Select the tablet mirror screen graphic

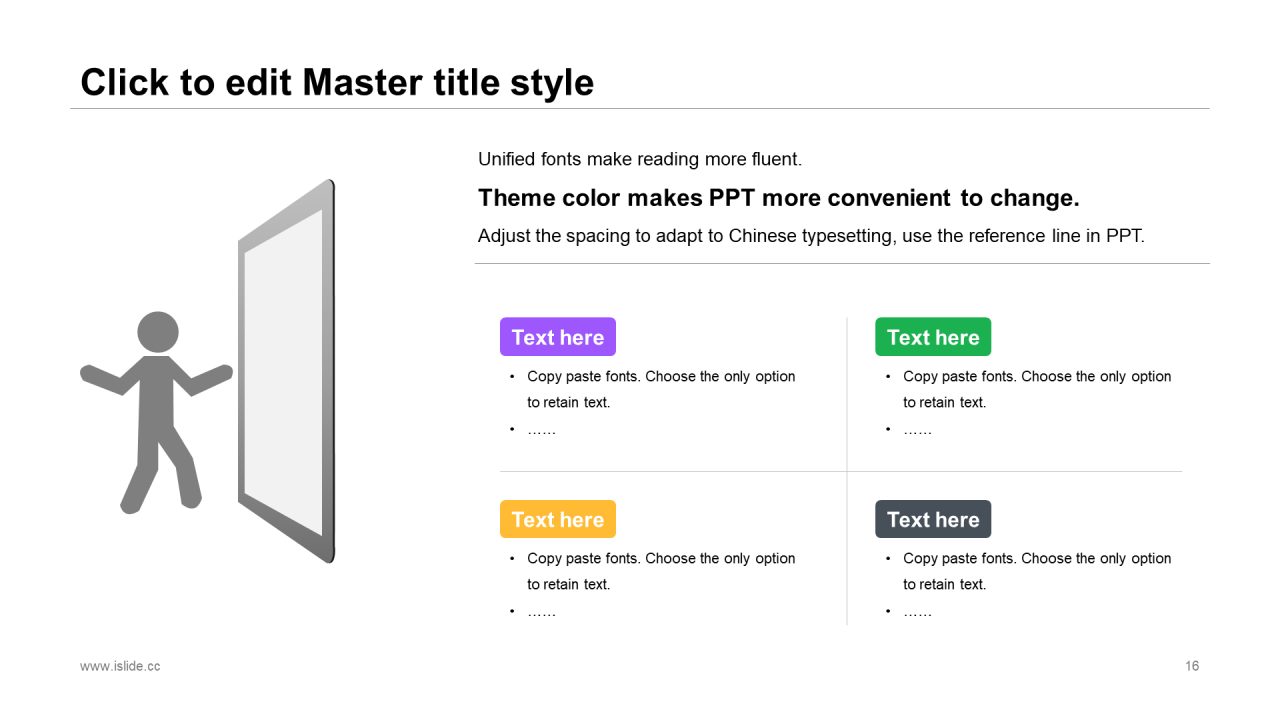[x=287, y=371]
